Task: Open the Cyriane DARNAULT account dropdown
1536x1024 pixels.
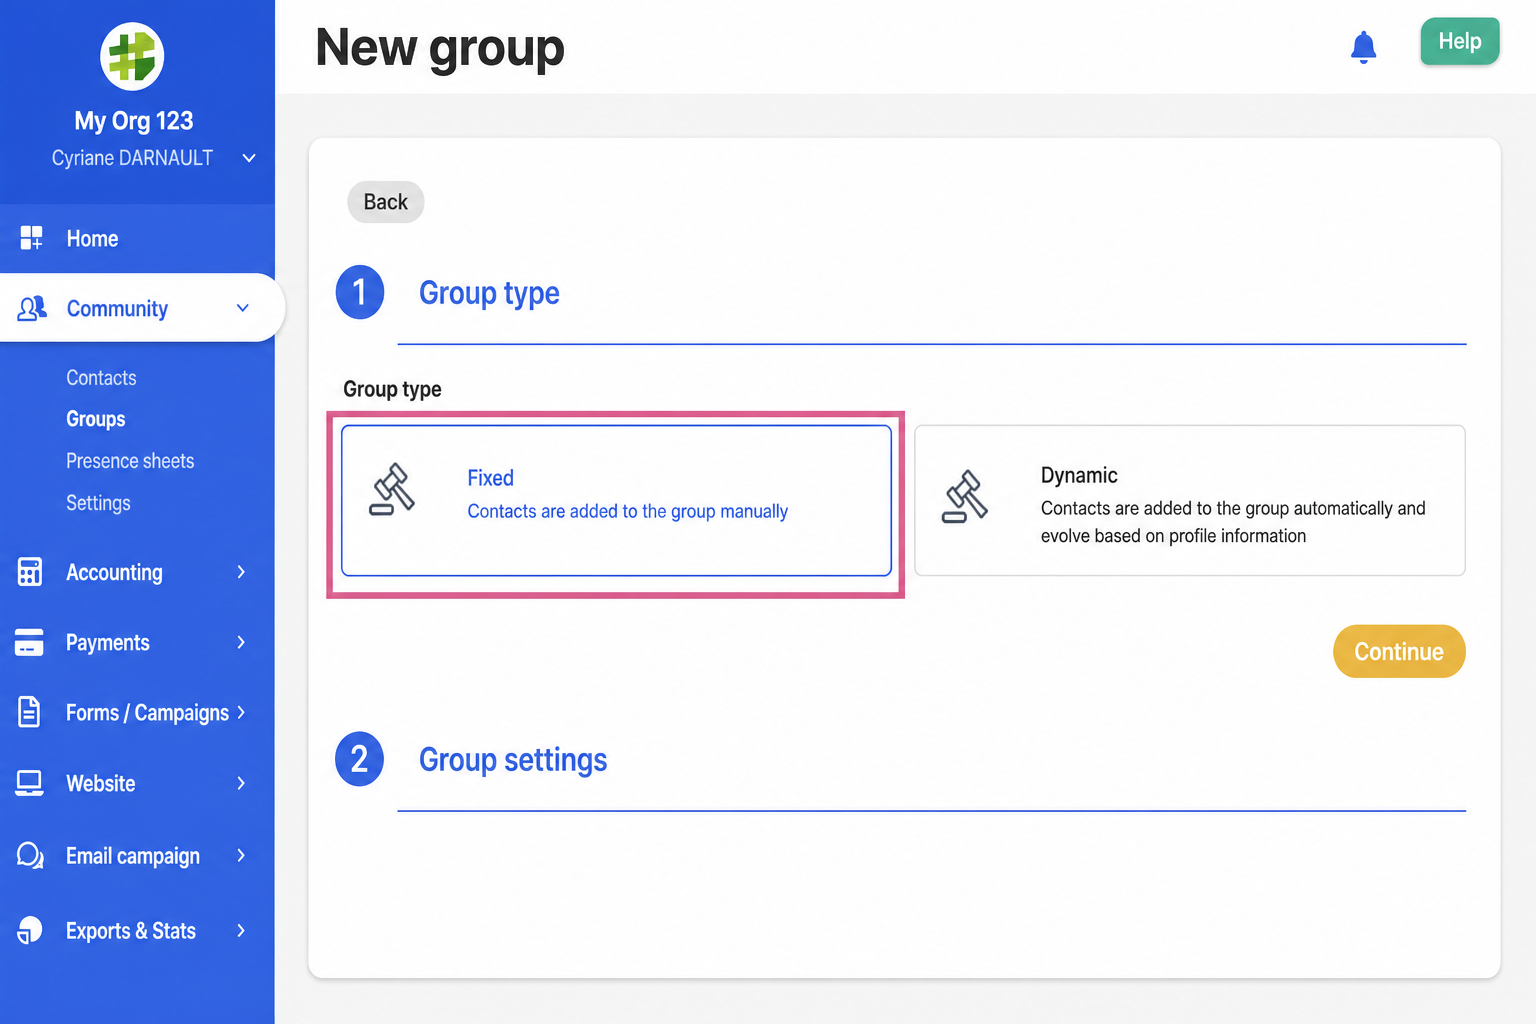Action: click(249, 158)
